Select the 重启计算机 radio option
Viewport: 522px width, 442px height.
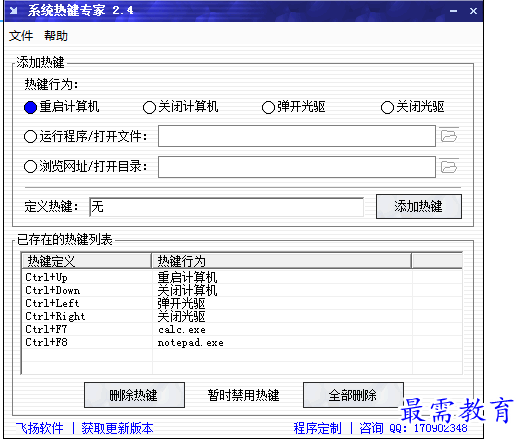click(61, 107)
